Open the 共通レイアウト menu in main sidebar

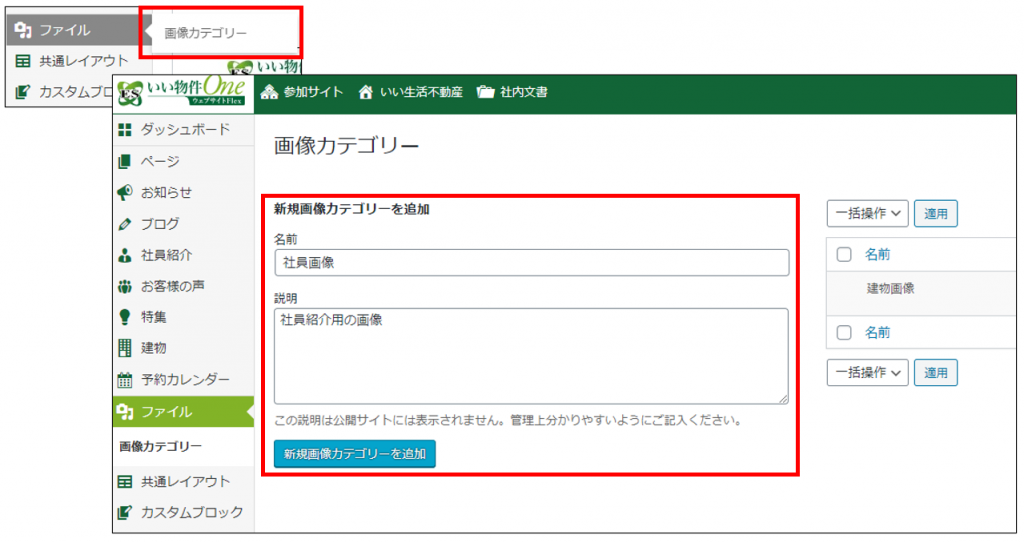pyautogui.click(x=183, y=481)
